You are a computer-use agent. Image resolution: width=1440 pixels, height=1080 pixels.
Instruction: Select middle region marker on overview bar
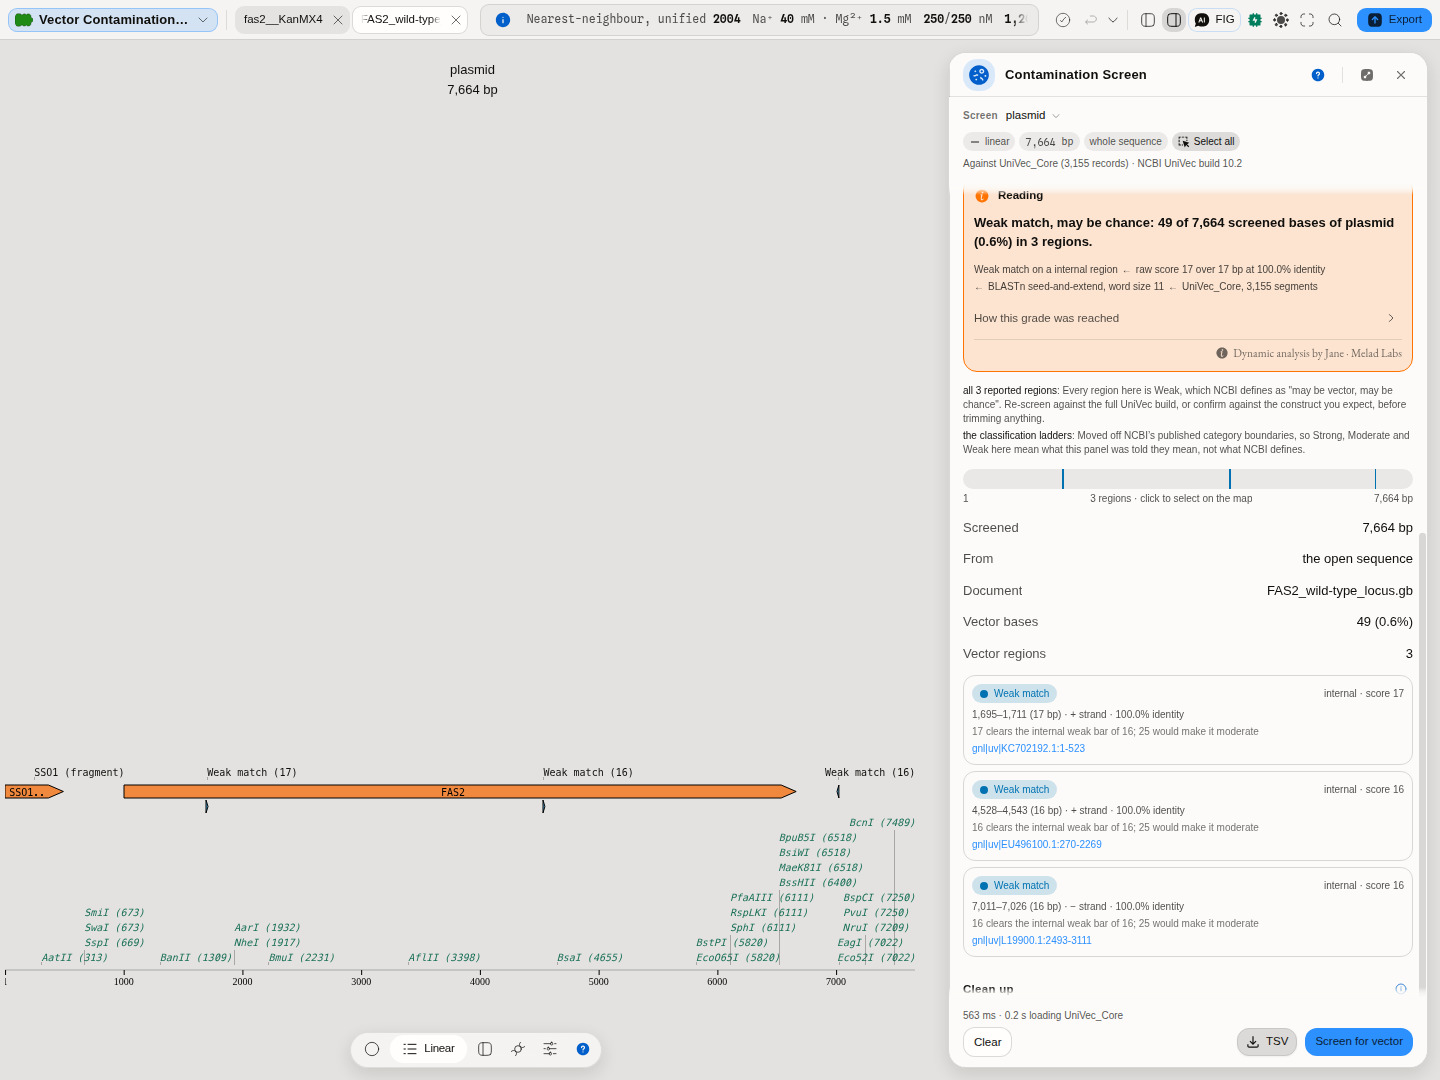tap(1230, 479)
